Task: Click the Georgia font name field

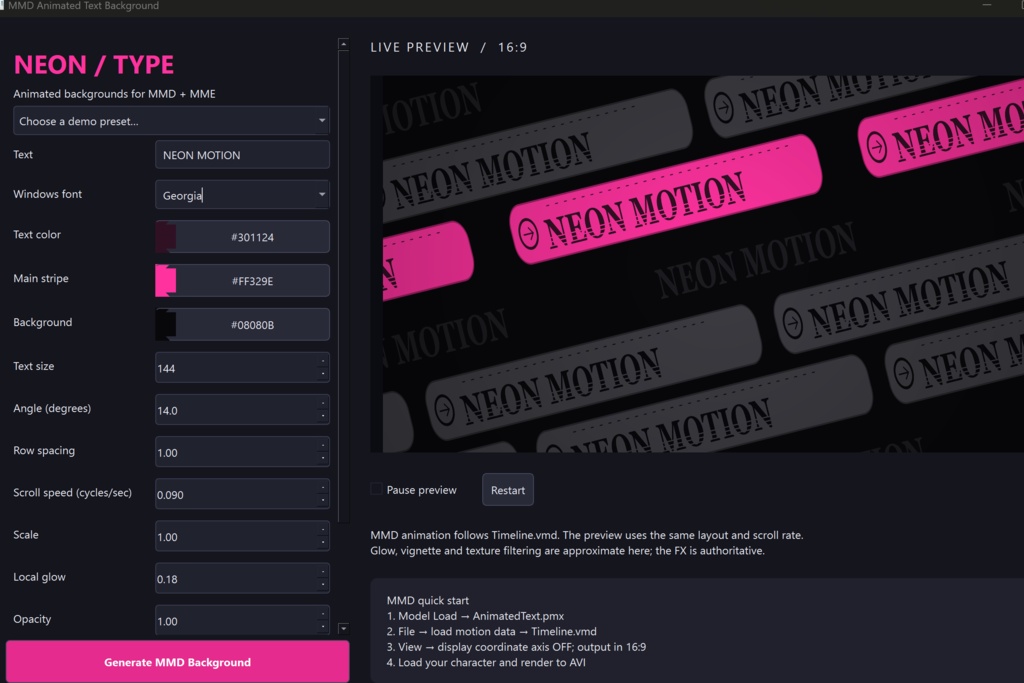Action: tap(235, 195)
